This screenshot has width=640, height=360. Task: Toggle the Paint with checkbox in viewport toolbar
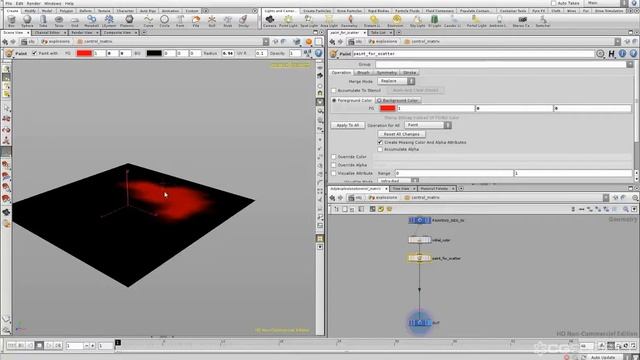35,53
